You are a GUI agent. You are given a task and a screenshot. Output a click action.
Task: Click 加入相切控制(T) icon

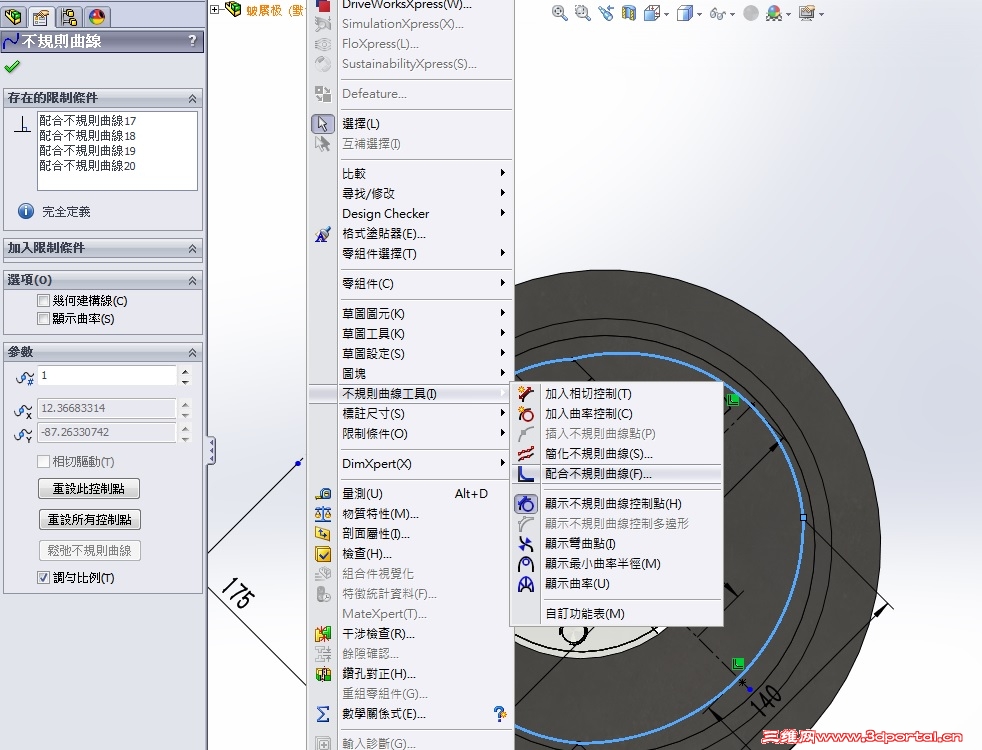[x=526, y=394]
